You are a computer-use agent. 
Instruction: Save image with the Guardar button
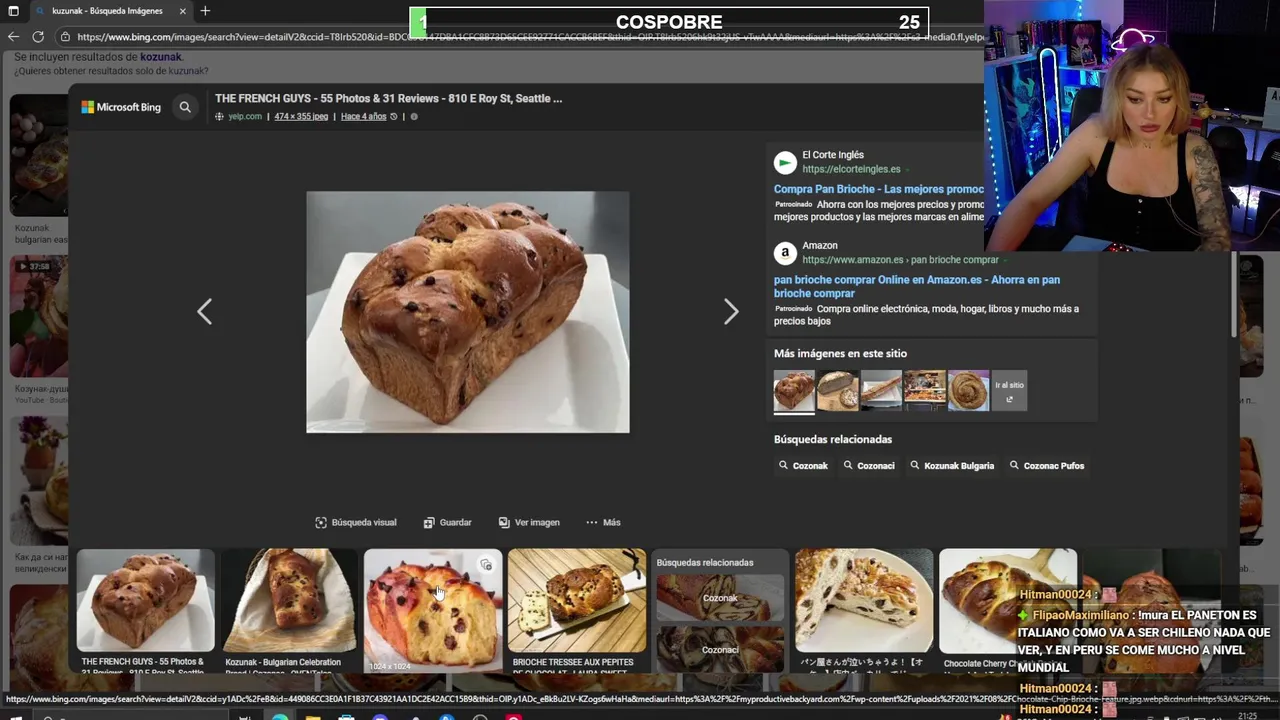click(x=447, y=522)
